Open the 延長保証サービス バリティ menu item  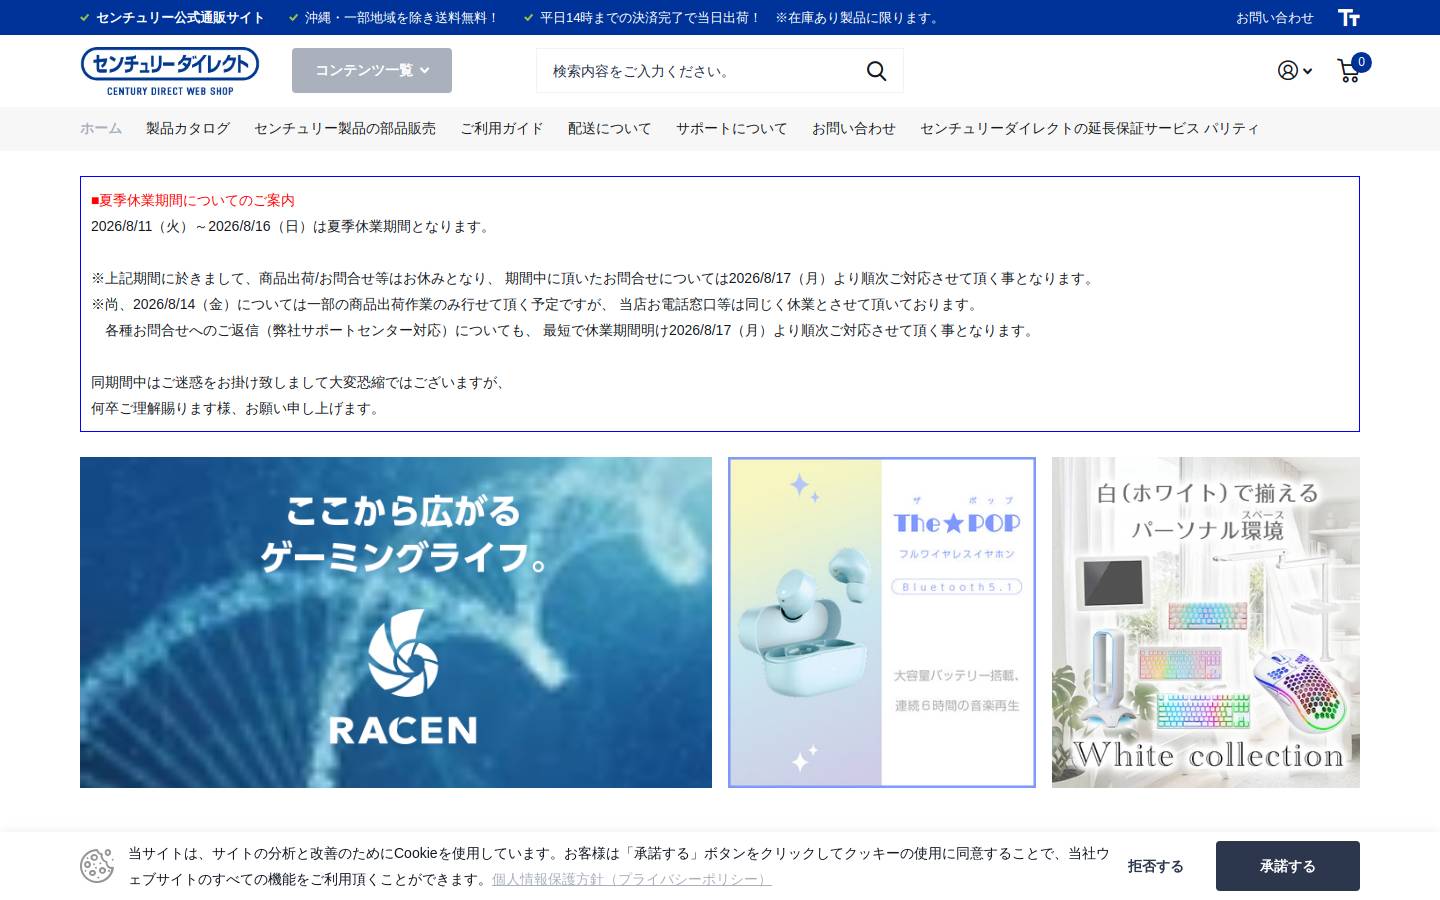[x=1090, y=128]
